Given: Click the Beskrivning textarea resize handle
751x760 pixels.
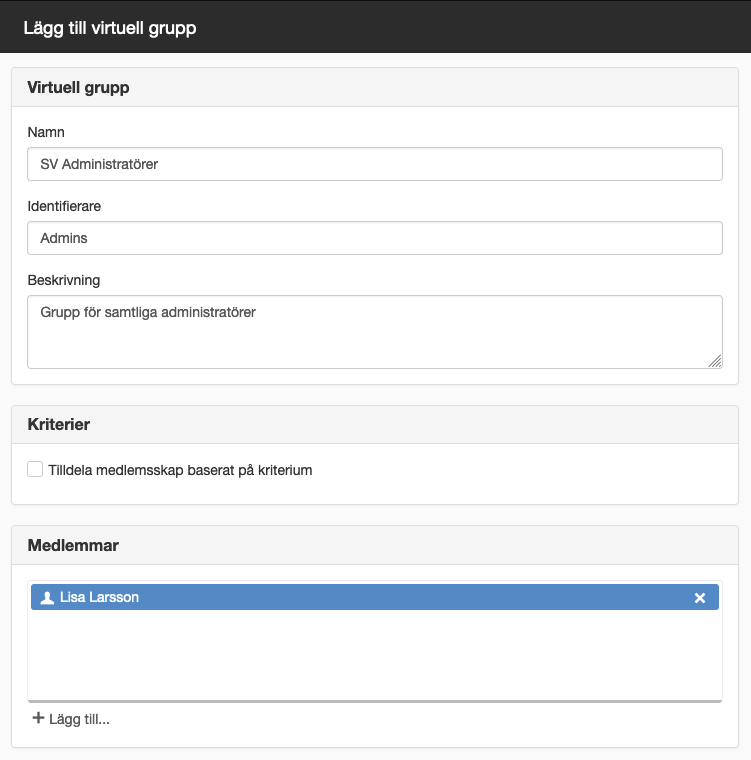Looking at the screenshot, I should pyautogui.click(x=715, y=361).
